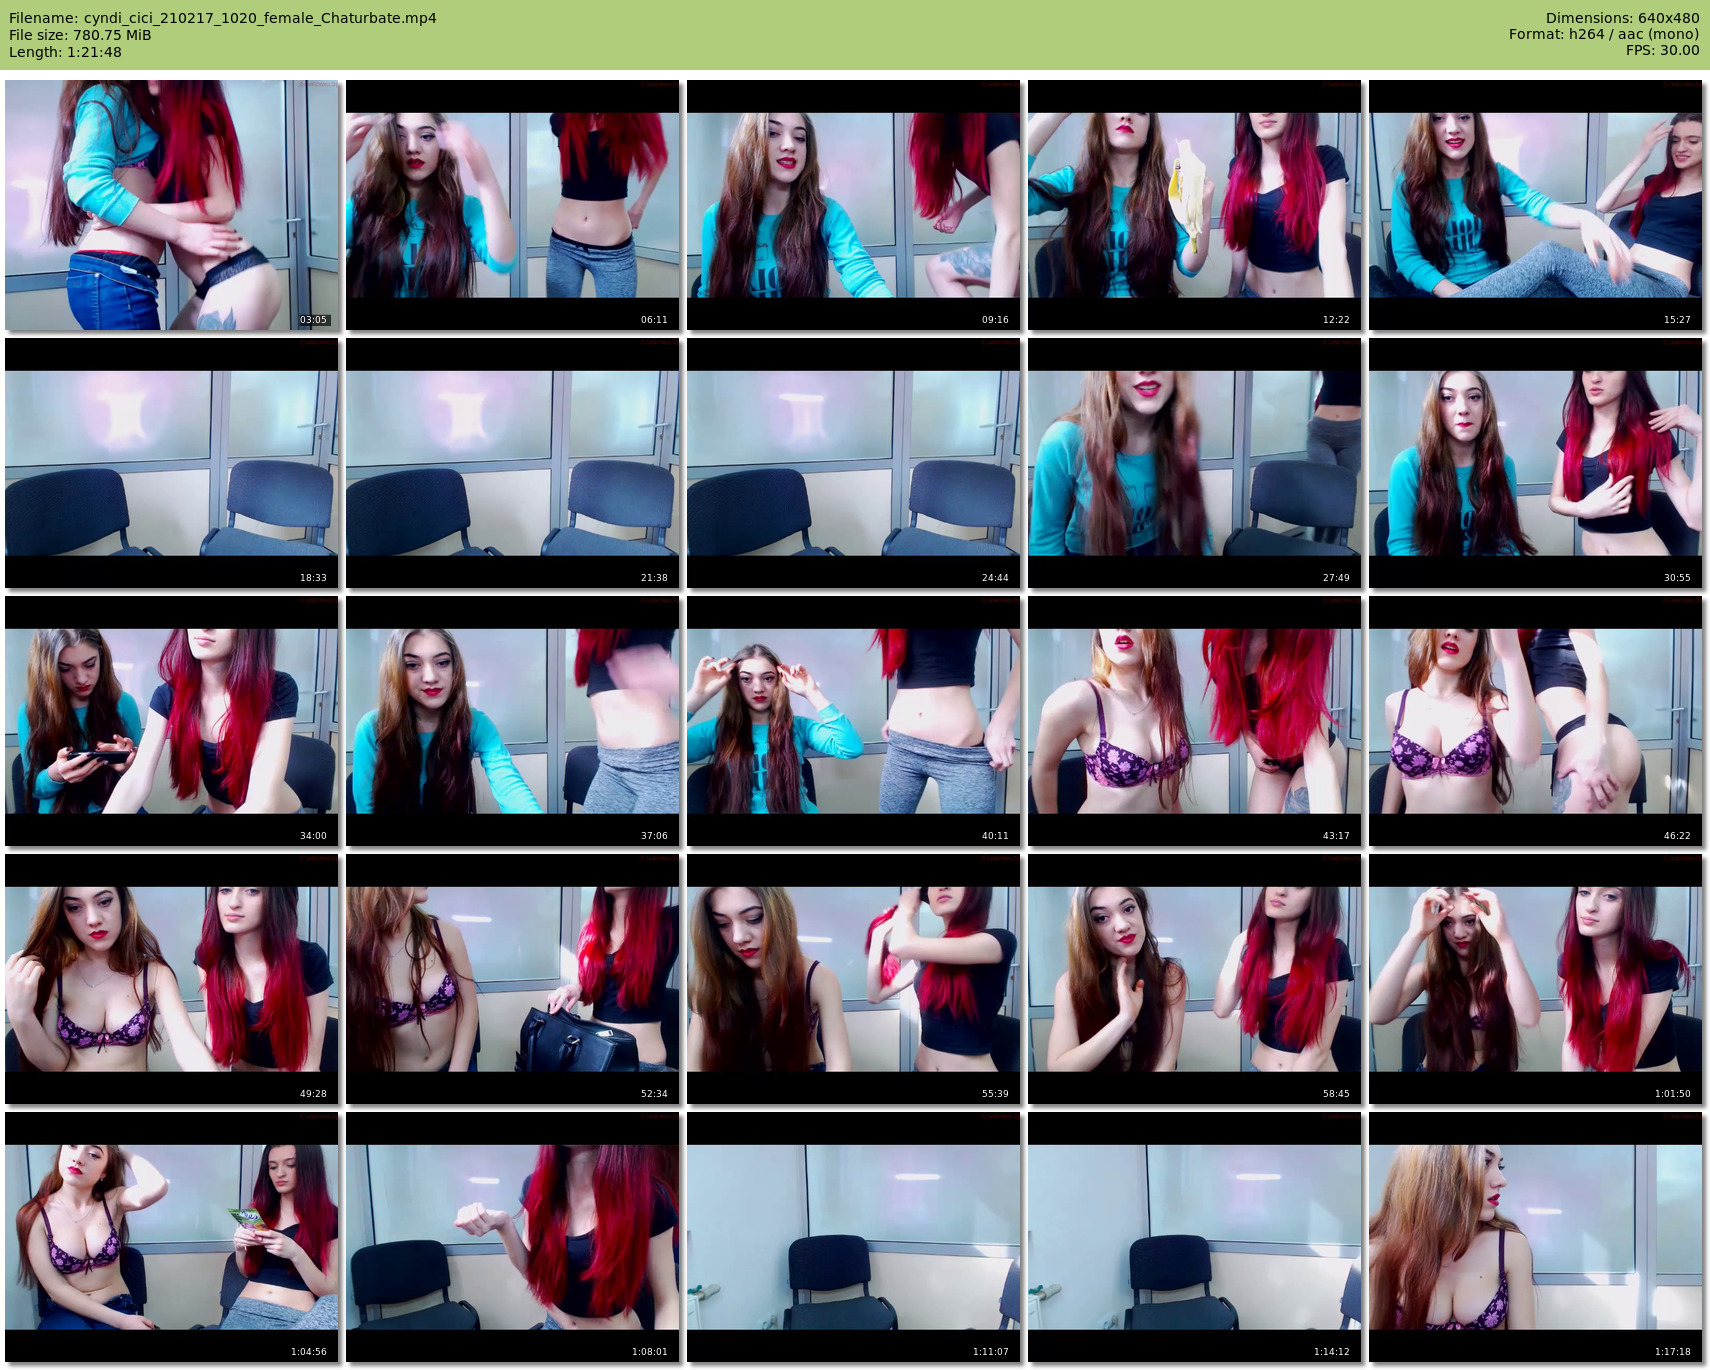This screenshot has width=1710, height=1370.
Task: Open the thumbnail stamped 03:05
Action: pyautogui.click(x=172, y=205)
